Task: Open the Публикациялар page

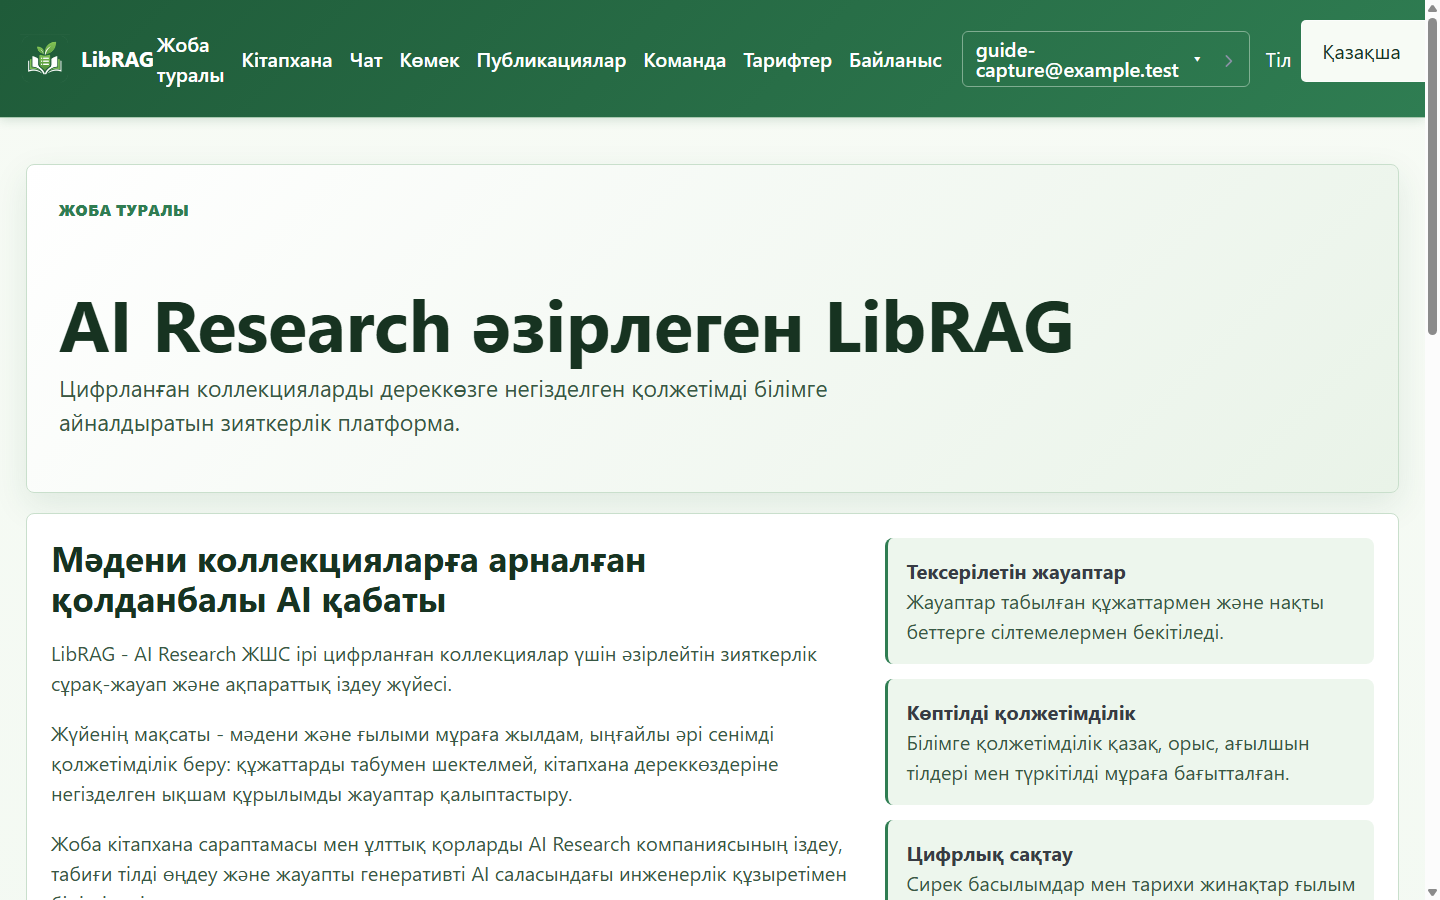Action: click(x=551, y=60)
